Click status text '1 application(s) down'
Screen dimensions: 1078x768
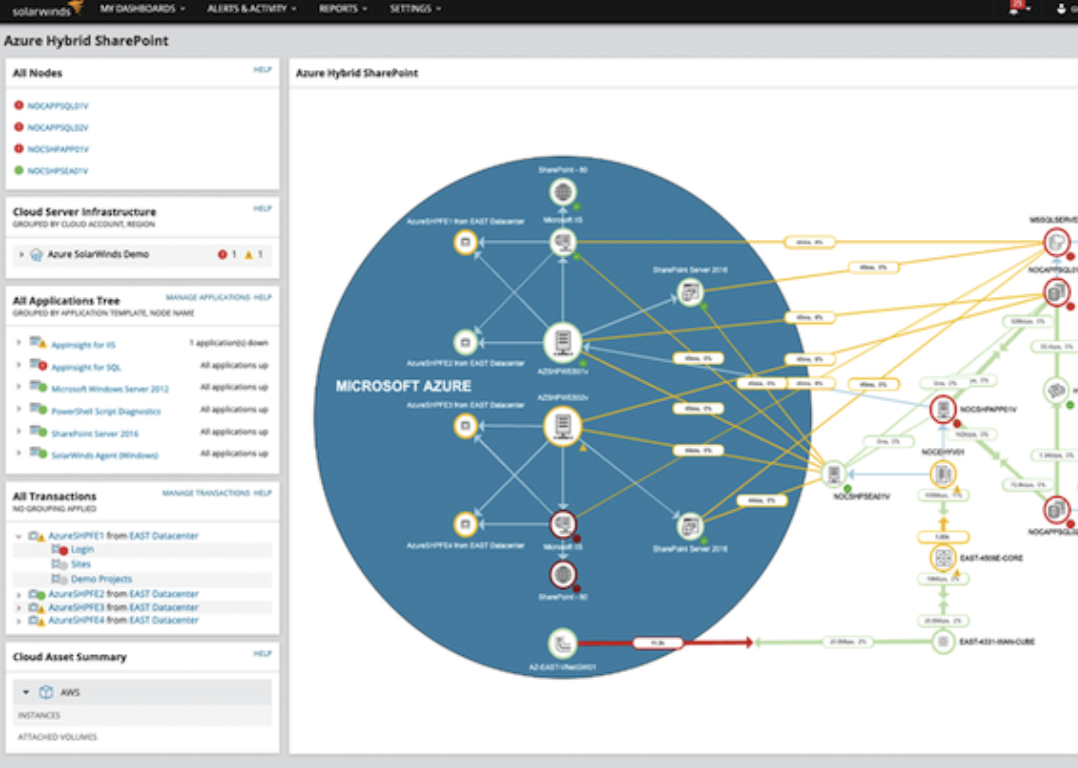tap(228, 342)
